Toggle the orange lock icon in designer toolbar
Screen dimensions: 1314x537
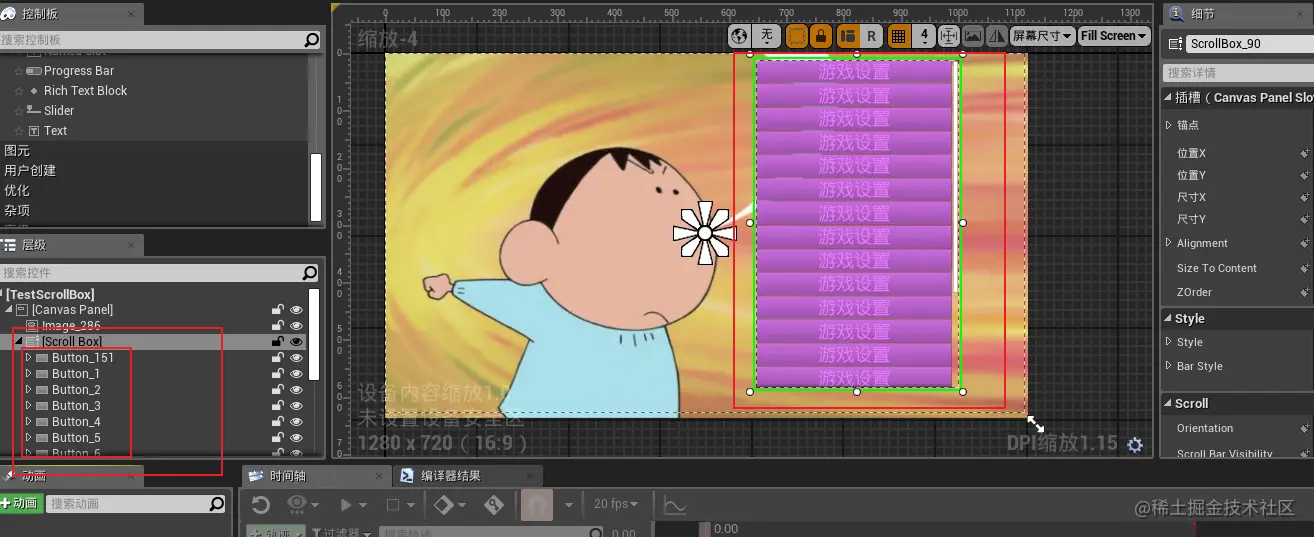pos(820,36)
